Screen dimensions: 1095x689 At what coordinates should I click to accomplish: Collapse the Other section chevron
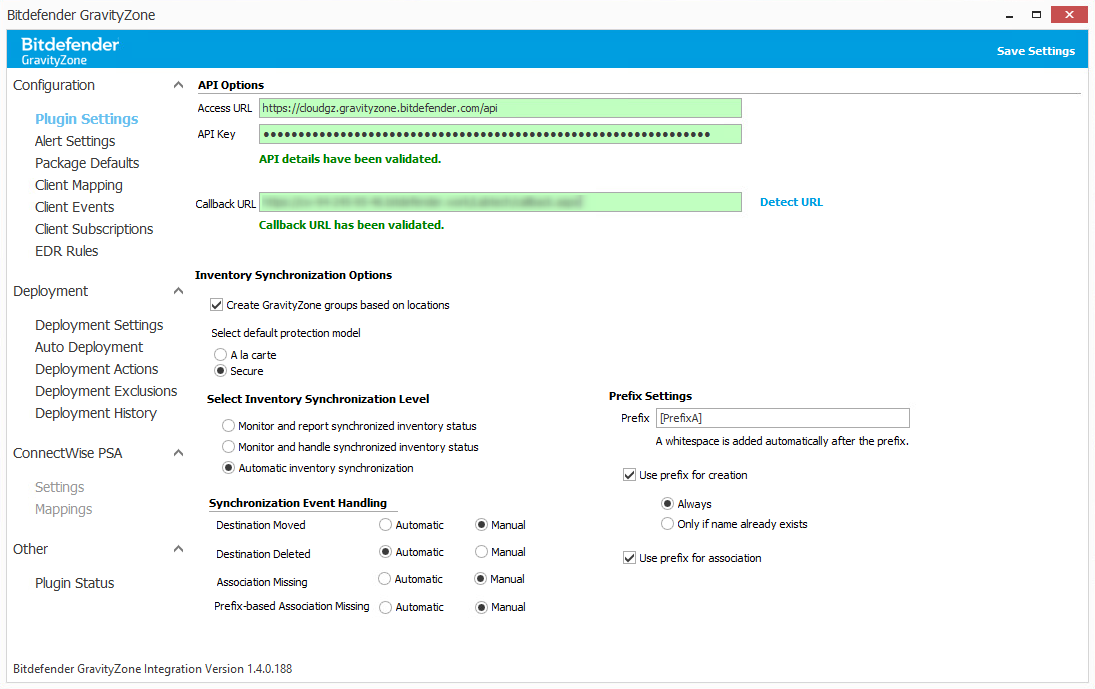[179, 550]
